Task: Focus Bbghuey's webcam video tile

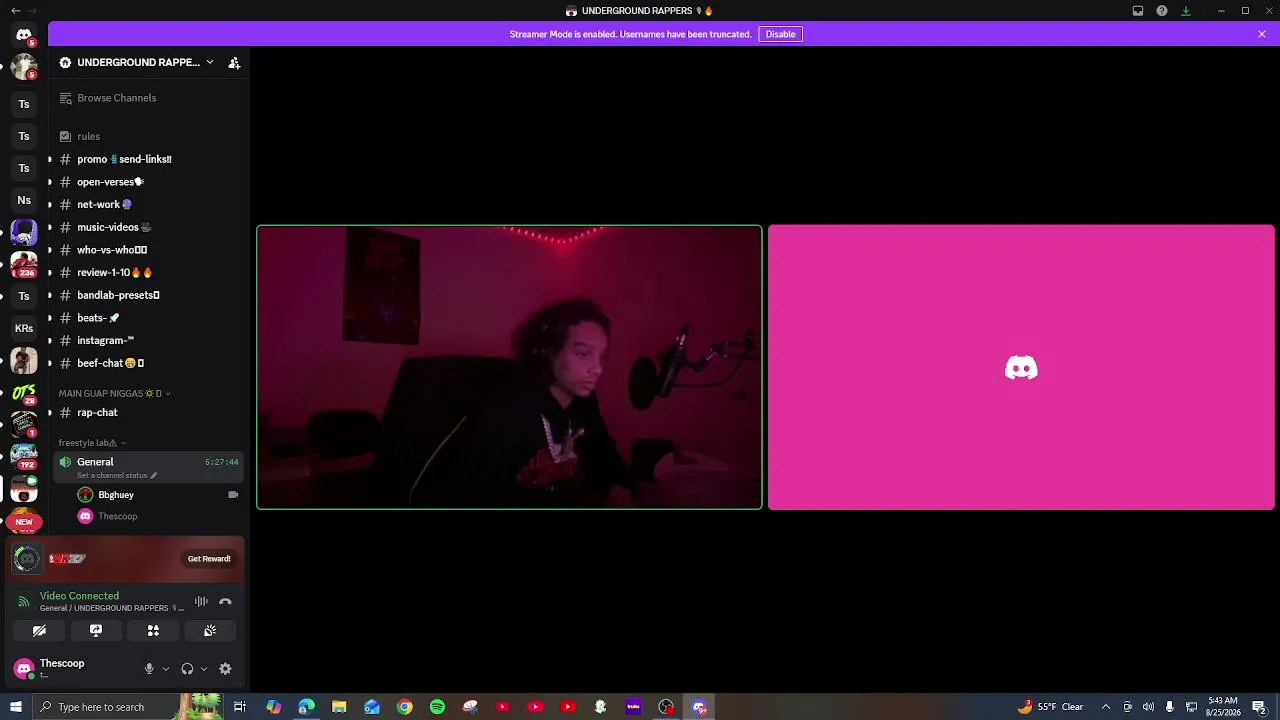Action: coord(509,367)
